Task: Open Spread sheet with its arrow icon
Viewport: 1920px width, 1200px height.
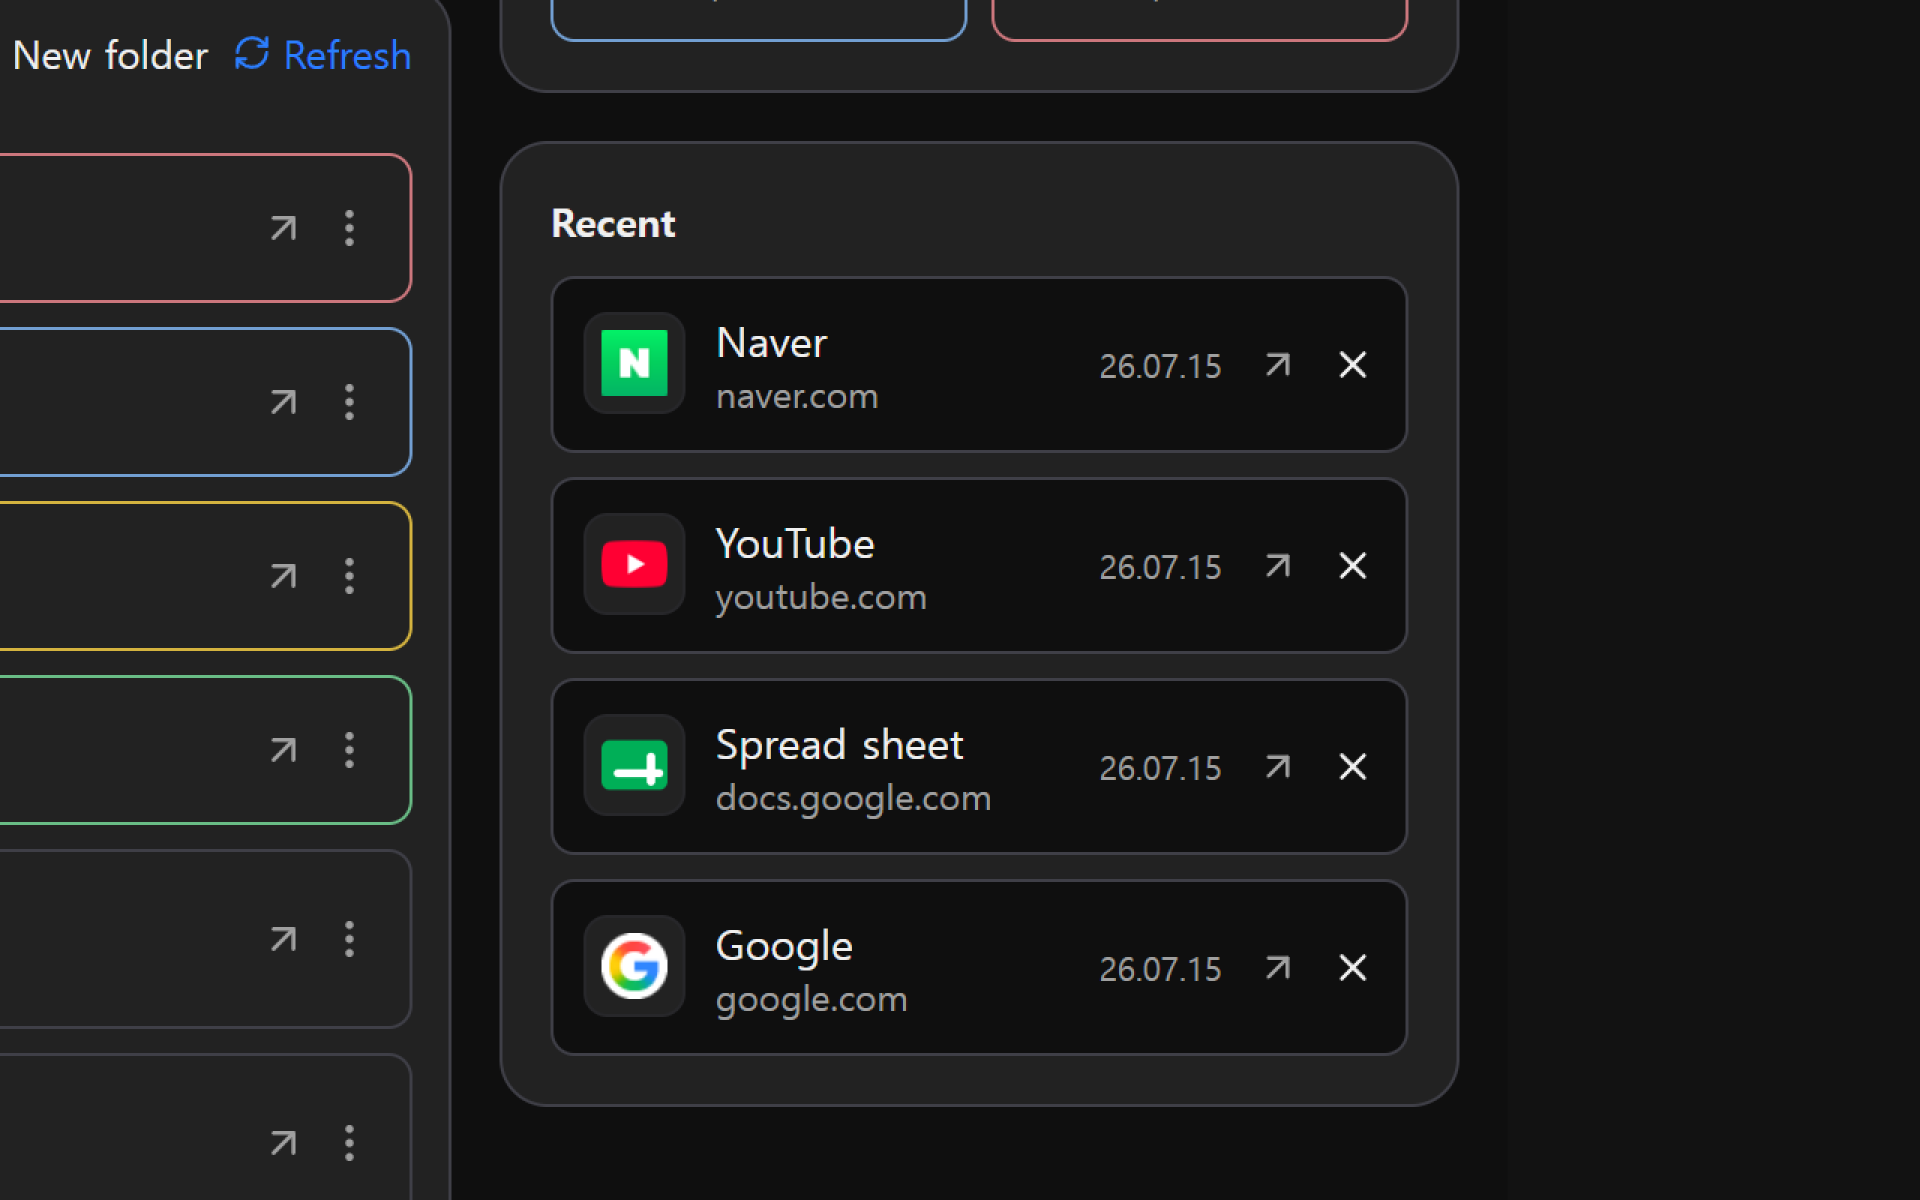Action: [x=1277, y=767]
